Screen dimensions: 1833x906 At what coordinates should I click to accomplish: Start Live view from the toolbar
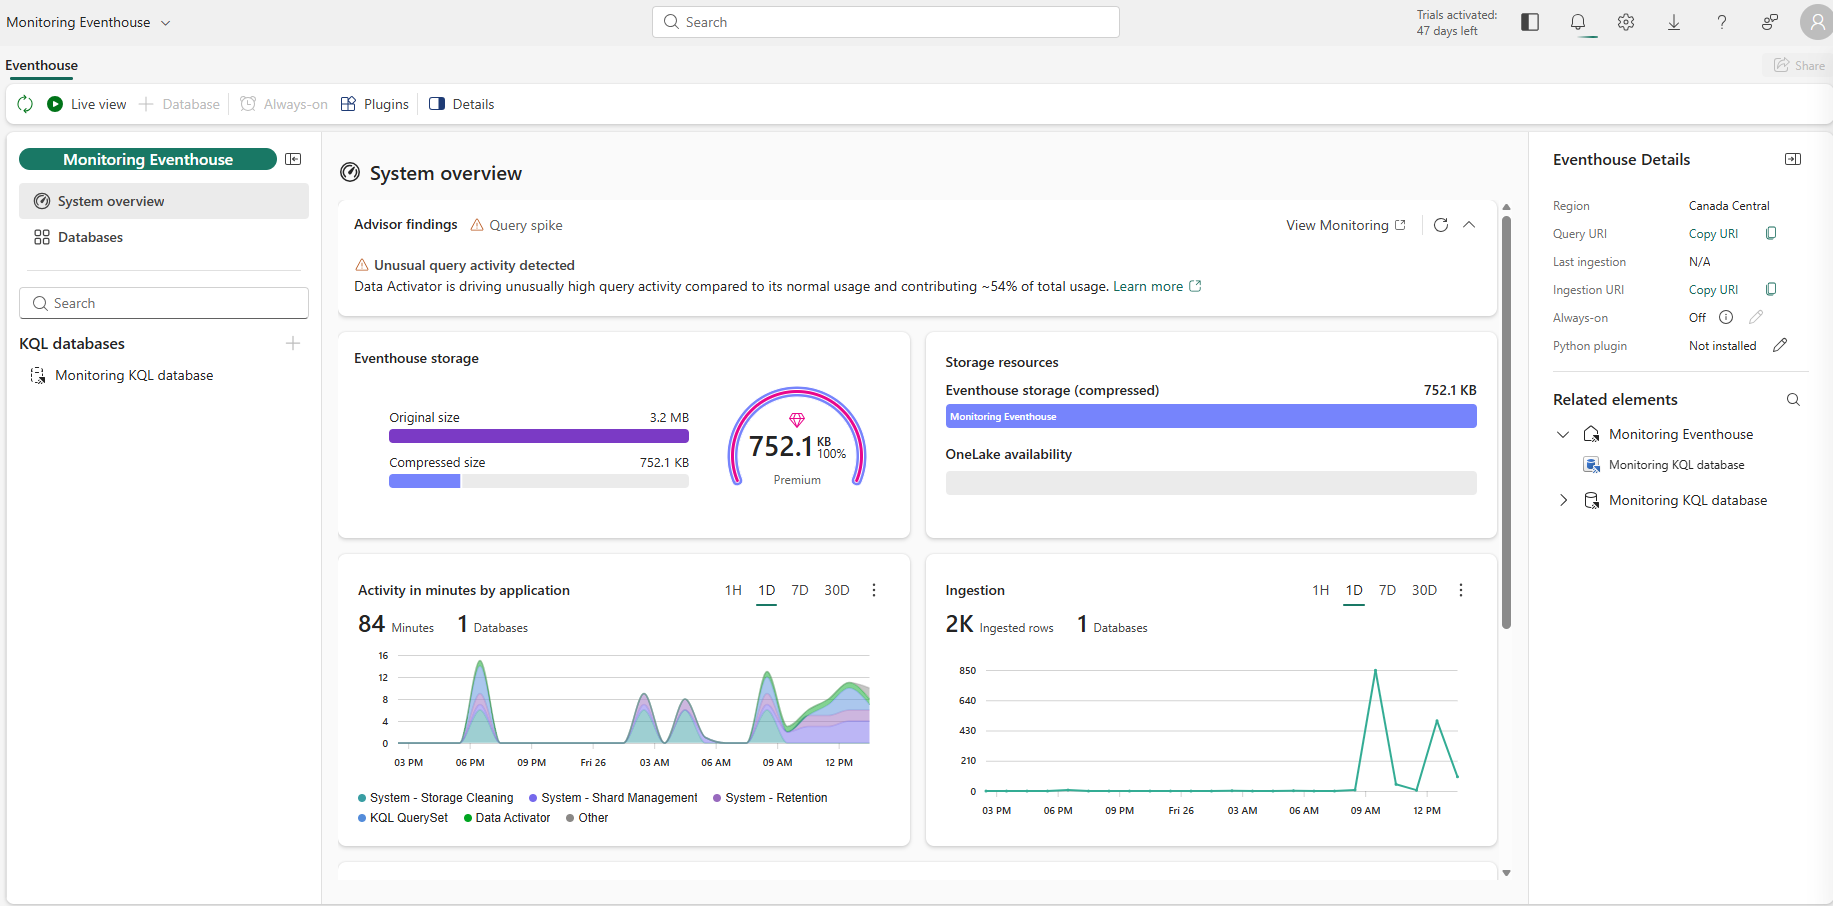[x=87, y=104]
